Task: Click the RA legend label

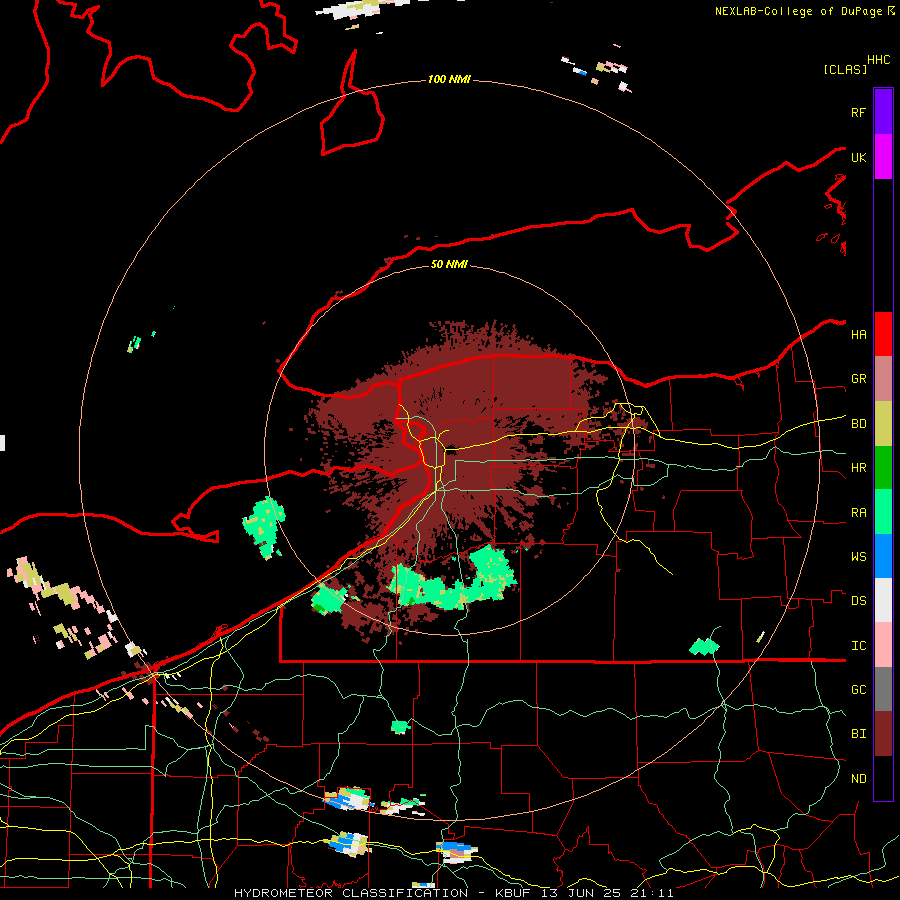Action: (858, 513)
